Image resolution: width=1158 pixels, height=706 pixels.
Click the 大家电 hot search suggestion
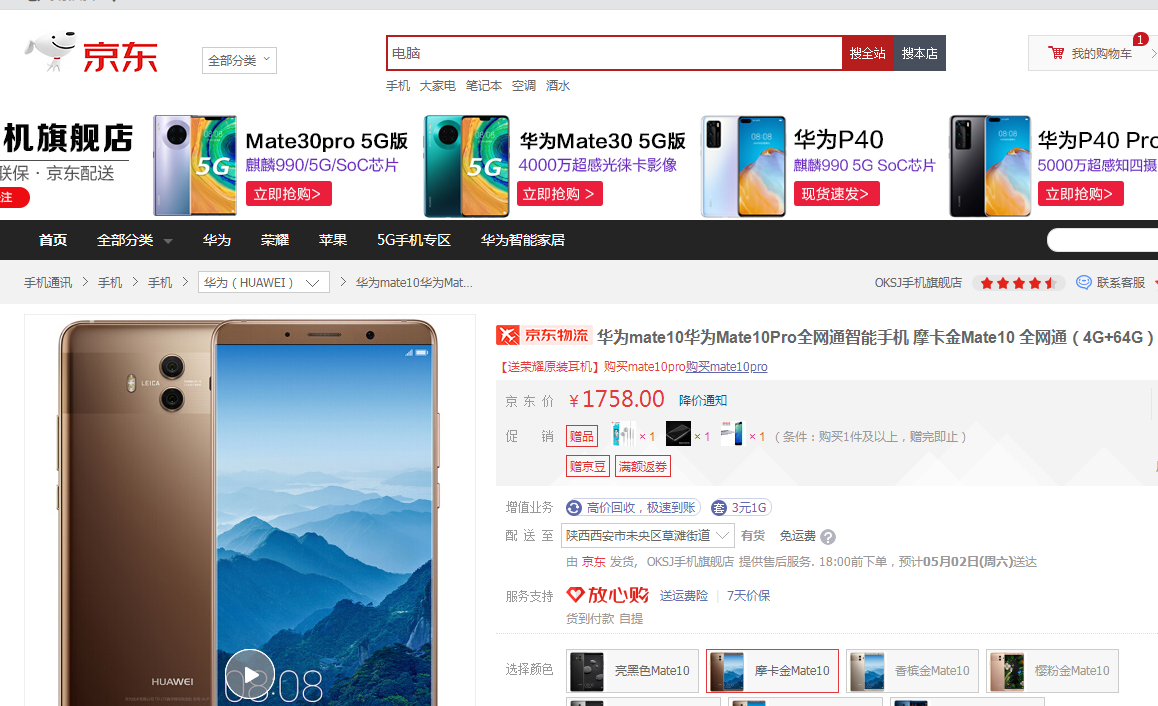(438, 86)
